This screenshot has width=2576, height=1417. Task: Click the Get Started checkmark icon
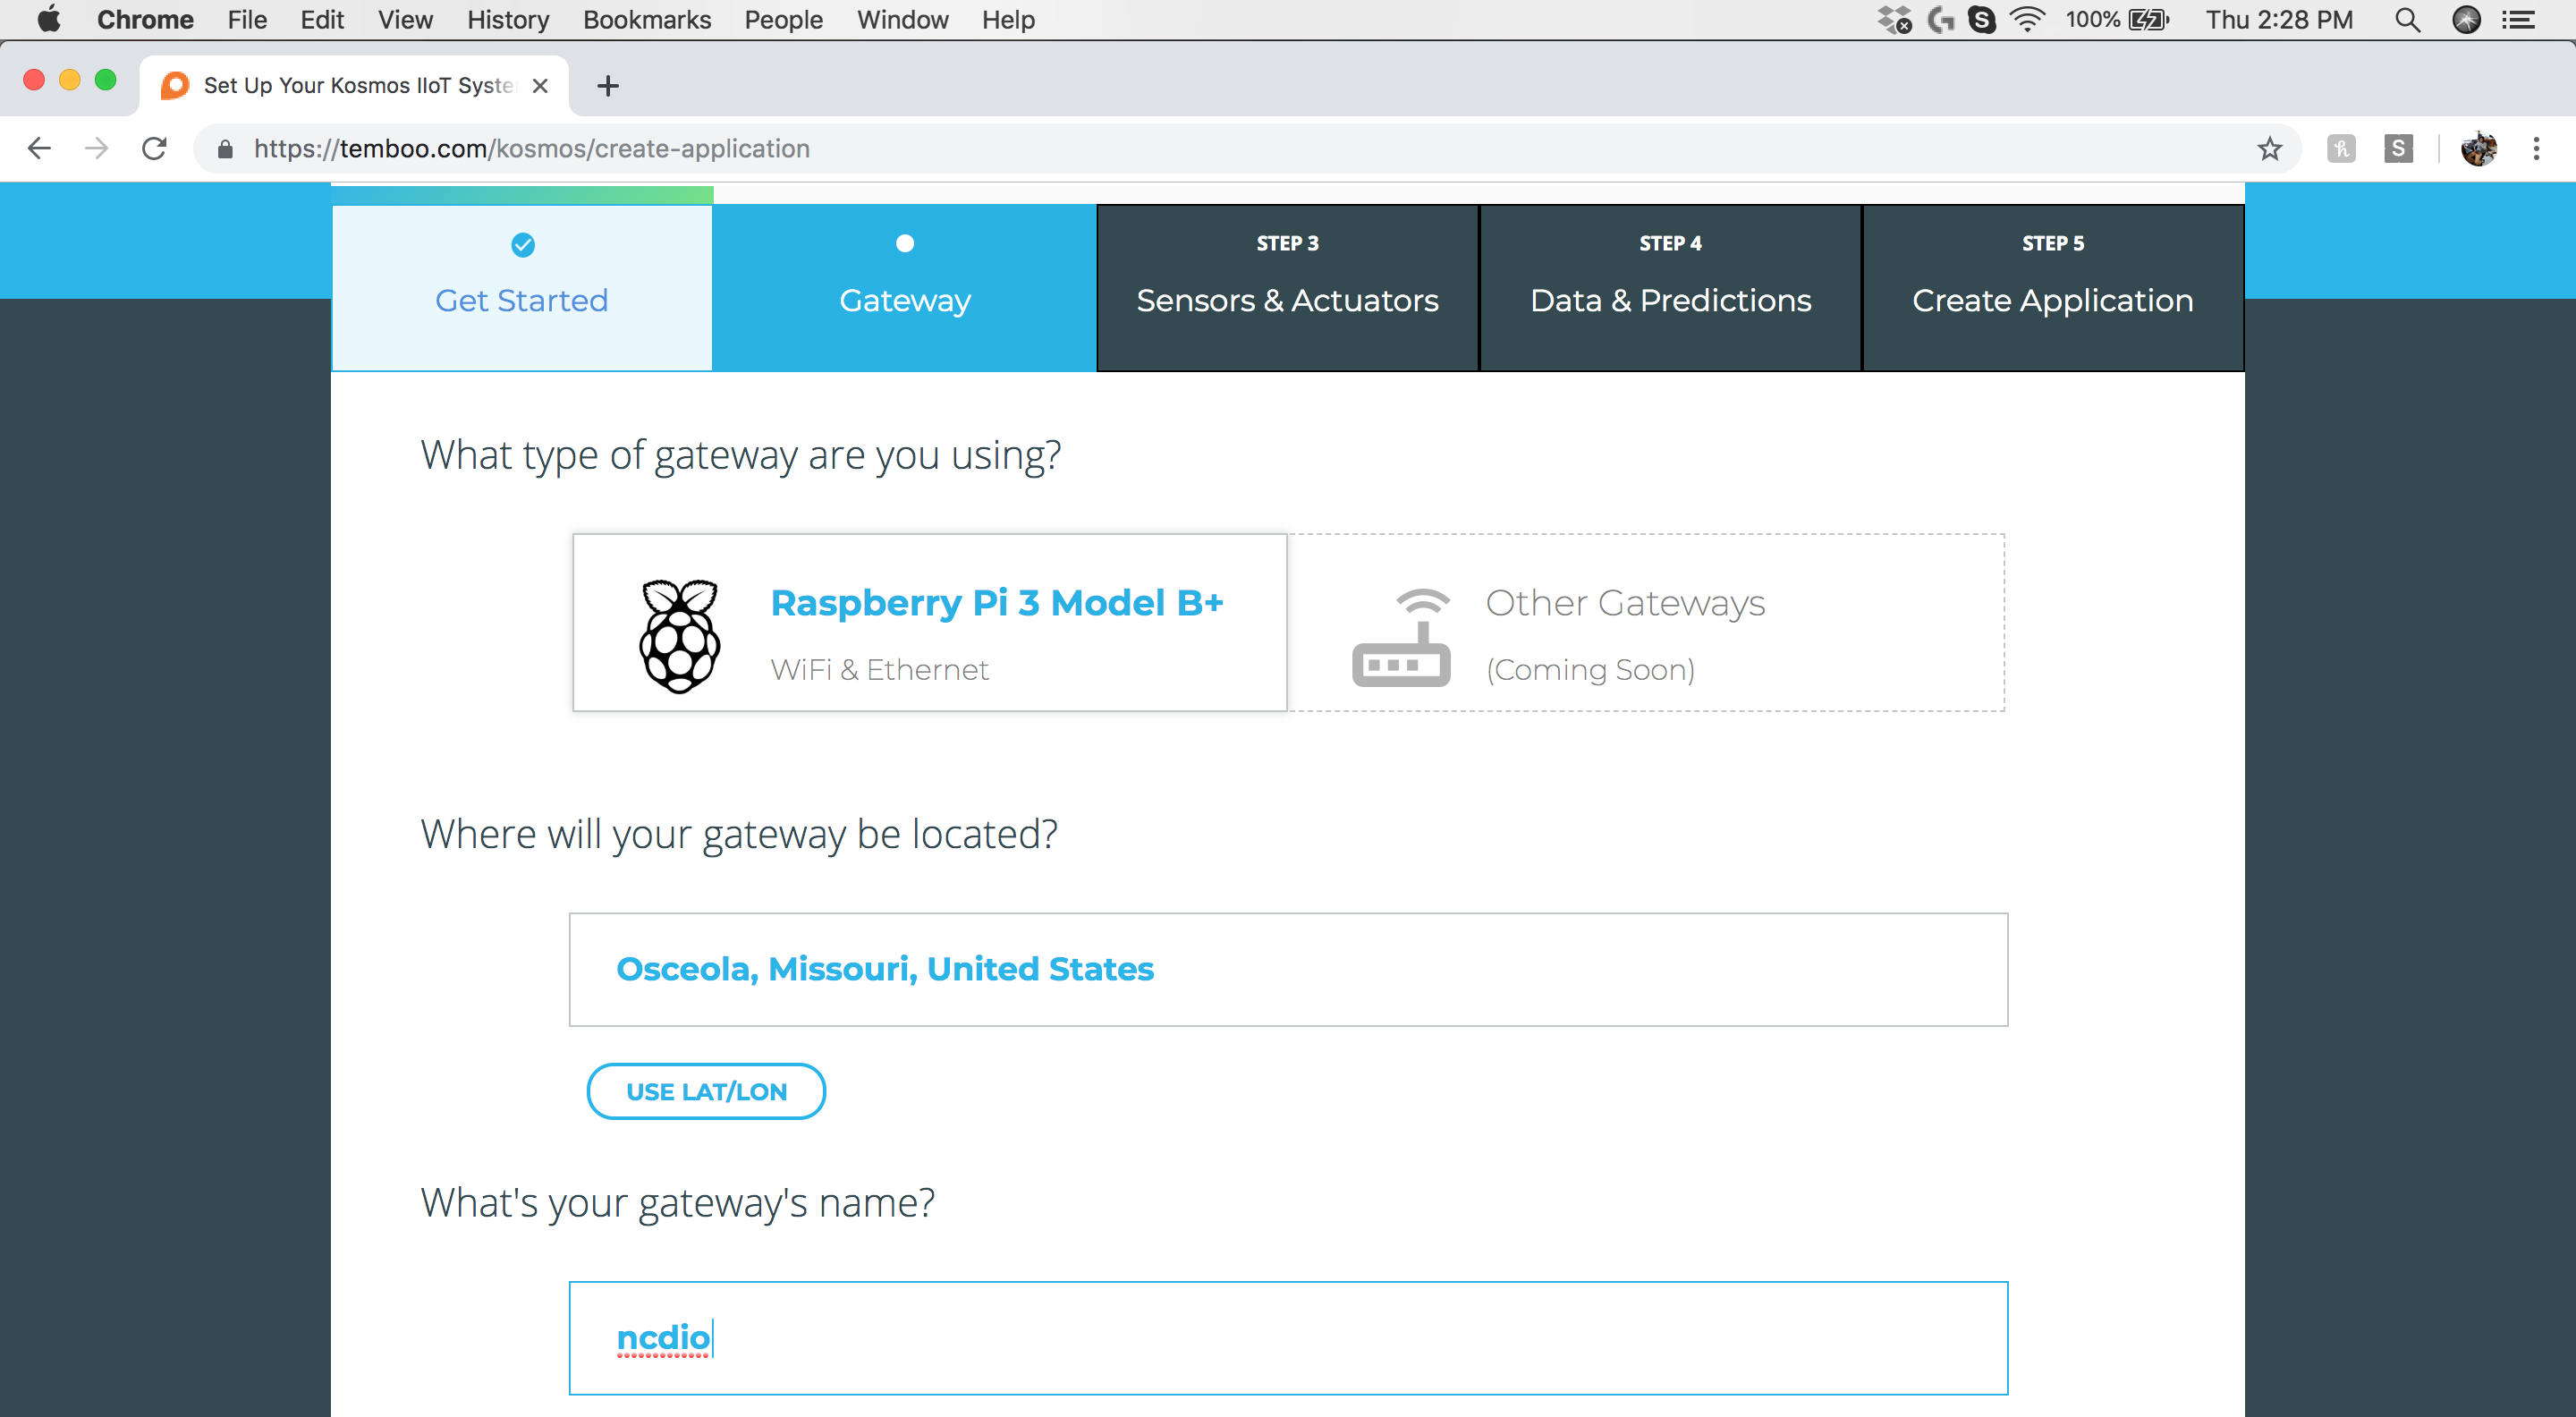click(x=523, y=245)
